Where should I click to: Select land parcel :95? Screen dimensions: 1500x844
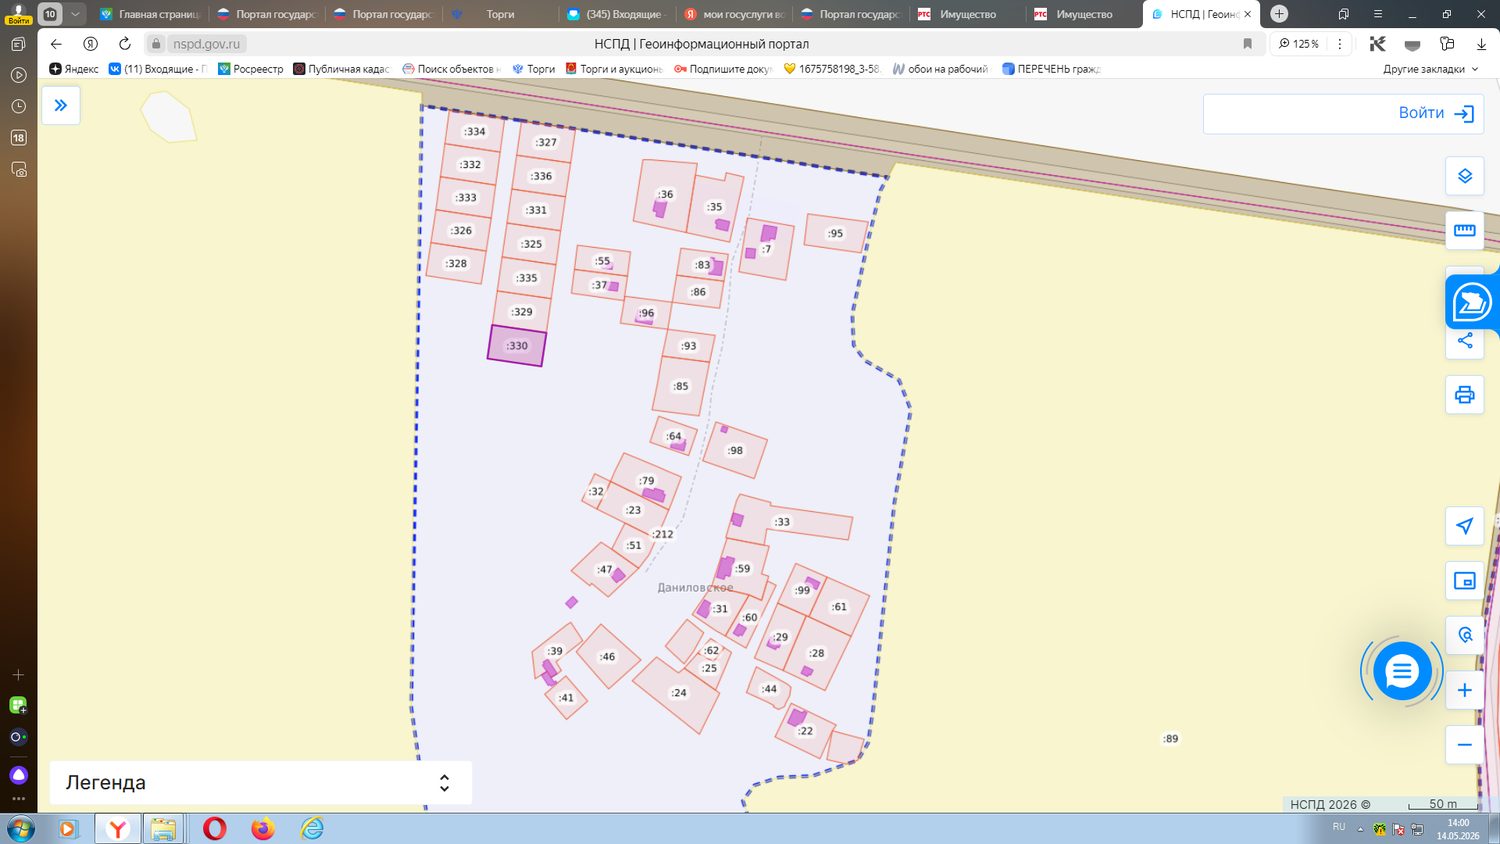point(835,233)
